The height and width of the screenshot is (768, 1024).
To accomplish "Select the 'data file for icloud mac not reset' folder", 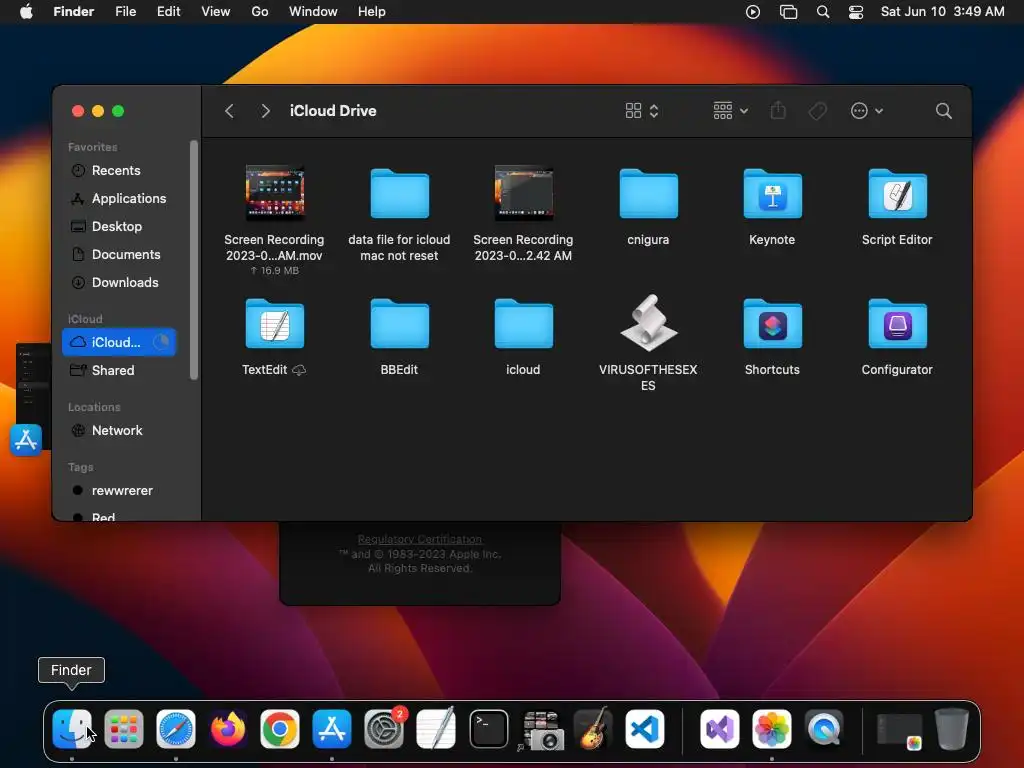I will point(400,194).
